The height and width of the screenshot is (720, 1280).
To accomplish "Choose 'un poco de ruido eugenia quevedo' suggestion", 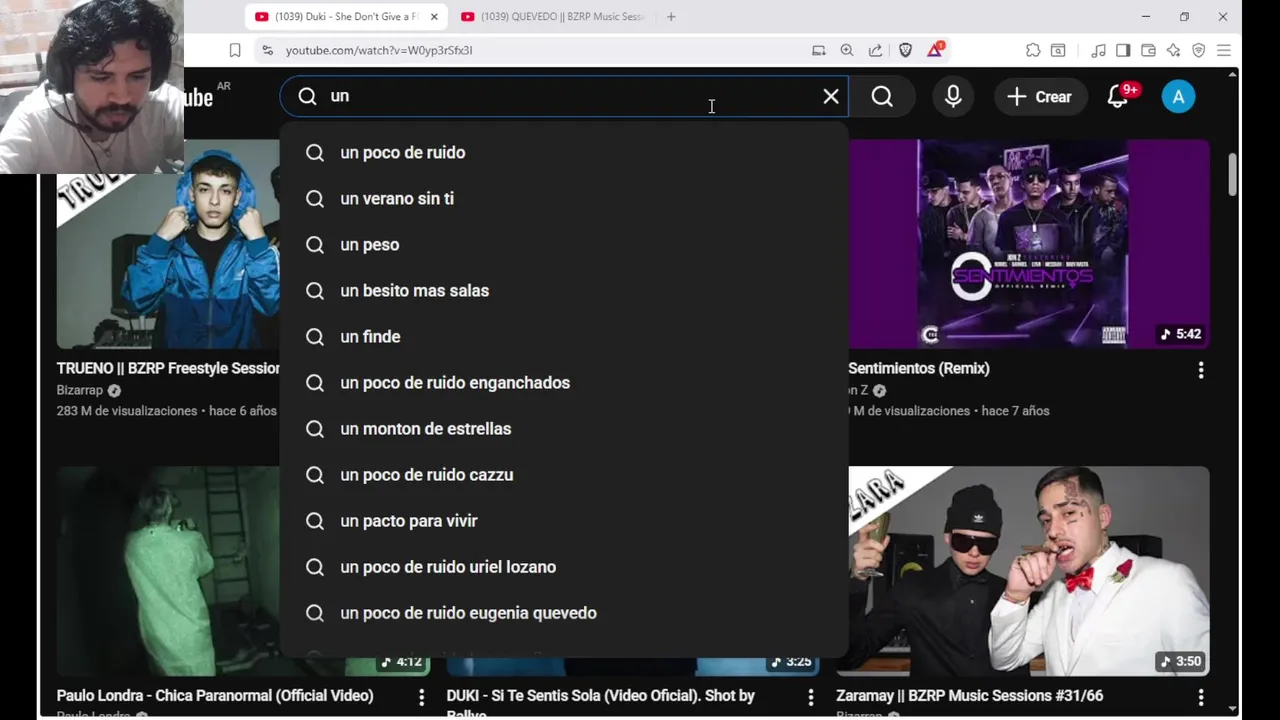I will [x=564, y=612].
